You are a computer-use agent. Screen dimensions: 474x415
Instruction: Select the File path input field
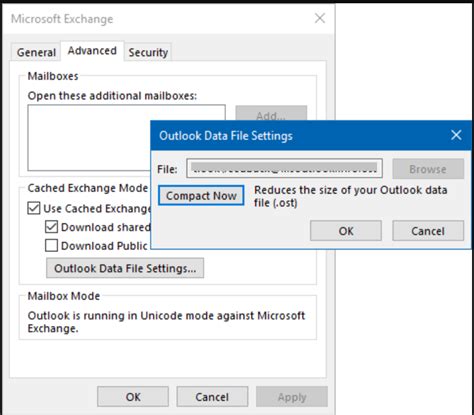[284, 169]
